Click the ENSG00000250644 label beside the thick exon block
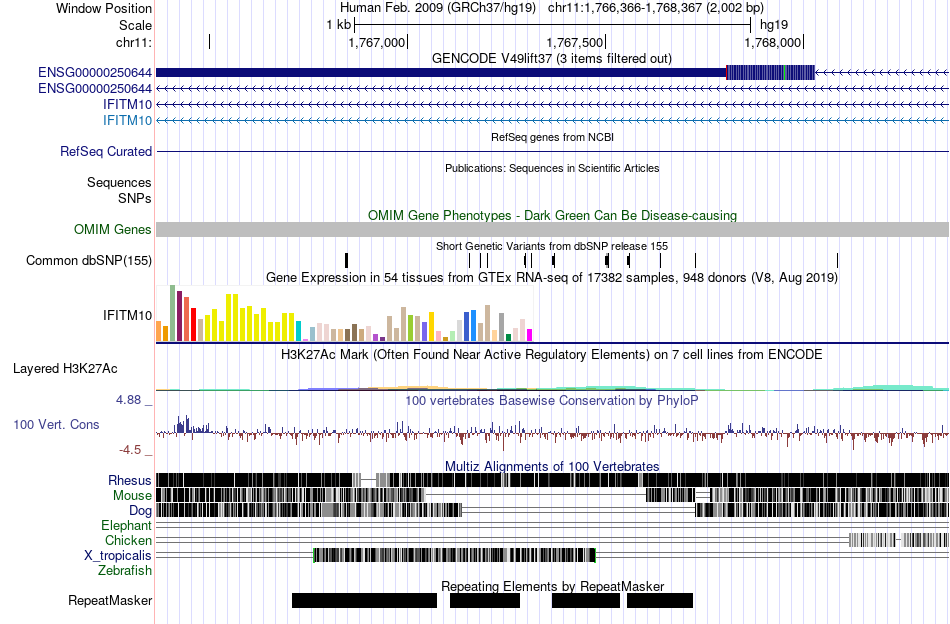This screenshot has height=624, width=950. (x=95, y=73)
